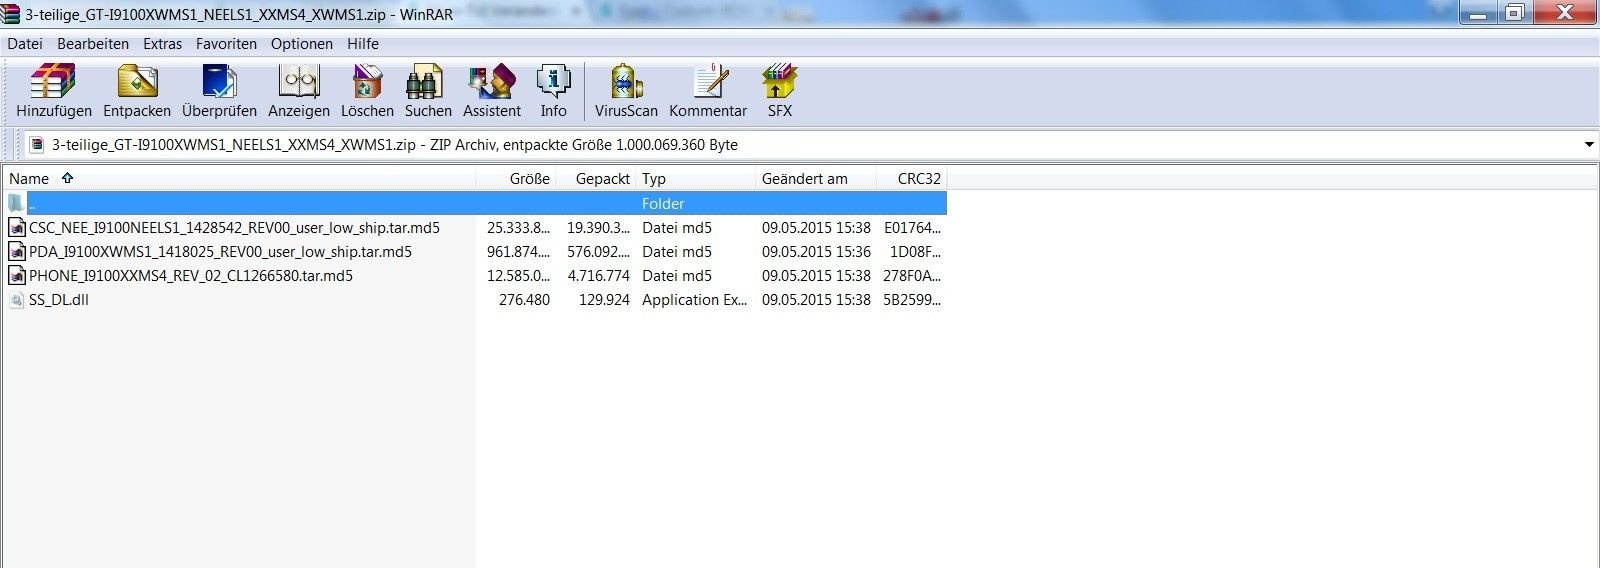Click the parent folder icon

(x=16, y=203)
